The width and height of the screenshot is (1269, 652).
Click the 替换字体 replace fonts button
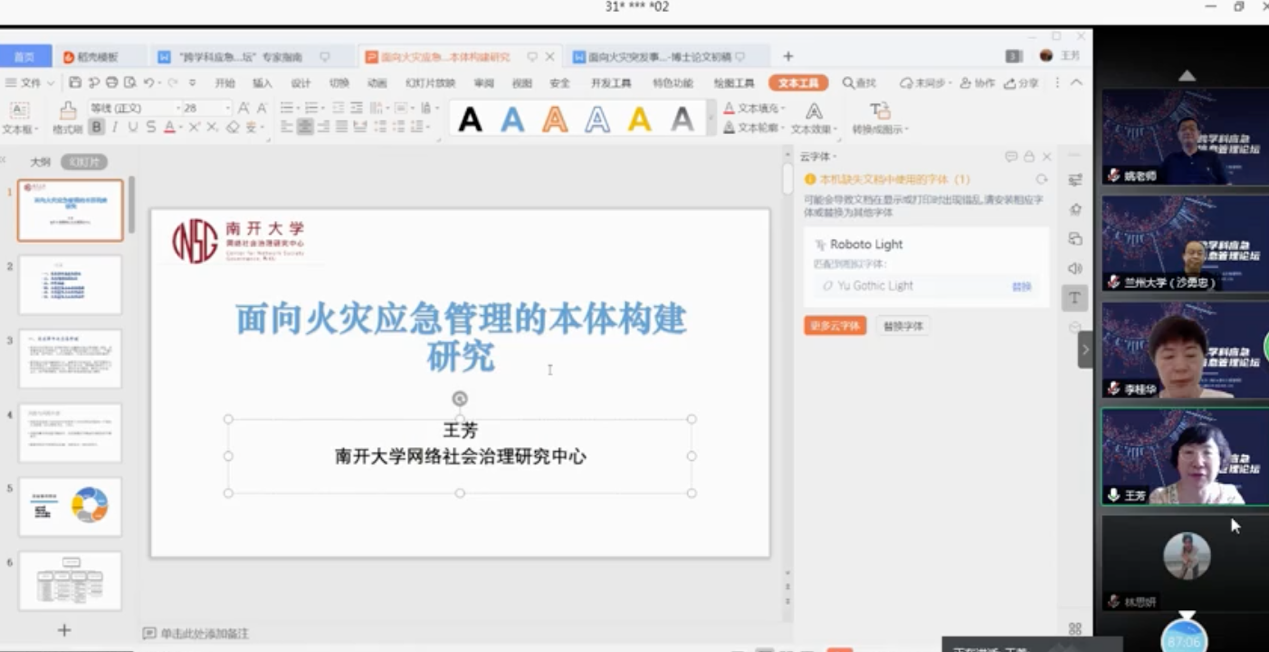point(902,326)
